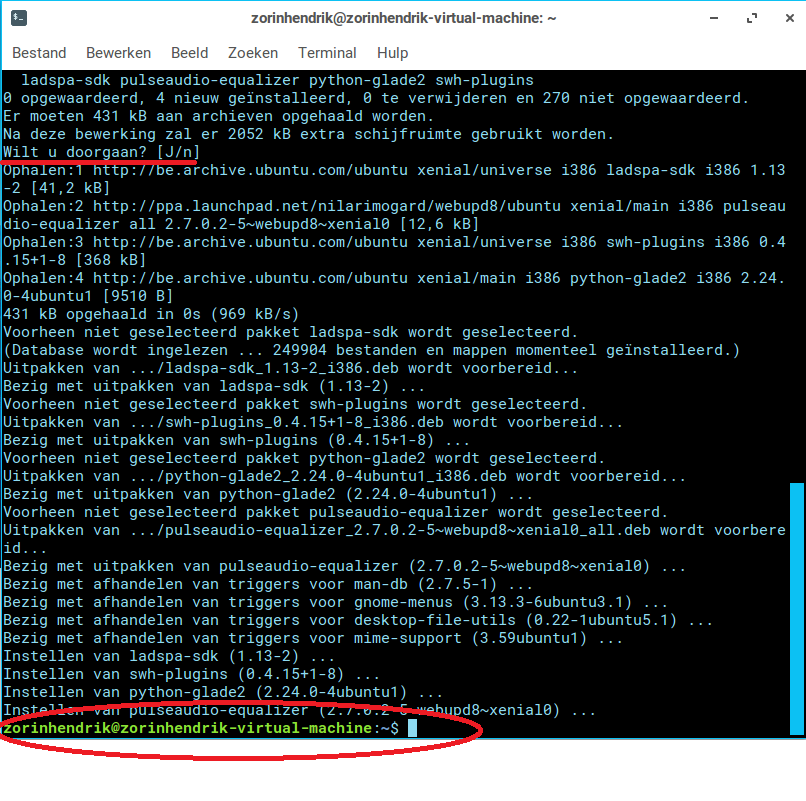Open the Bestand menu
Screen dimensions: 806x801
click(39, 53)
